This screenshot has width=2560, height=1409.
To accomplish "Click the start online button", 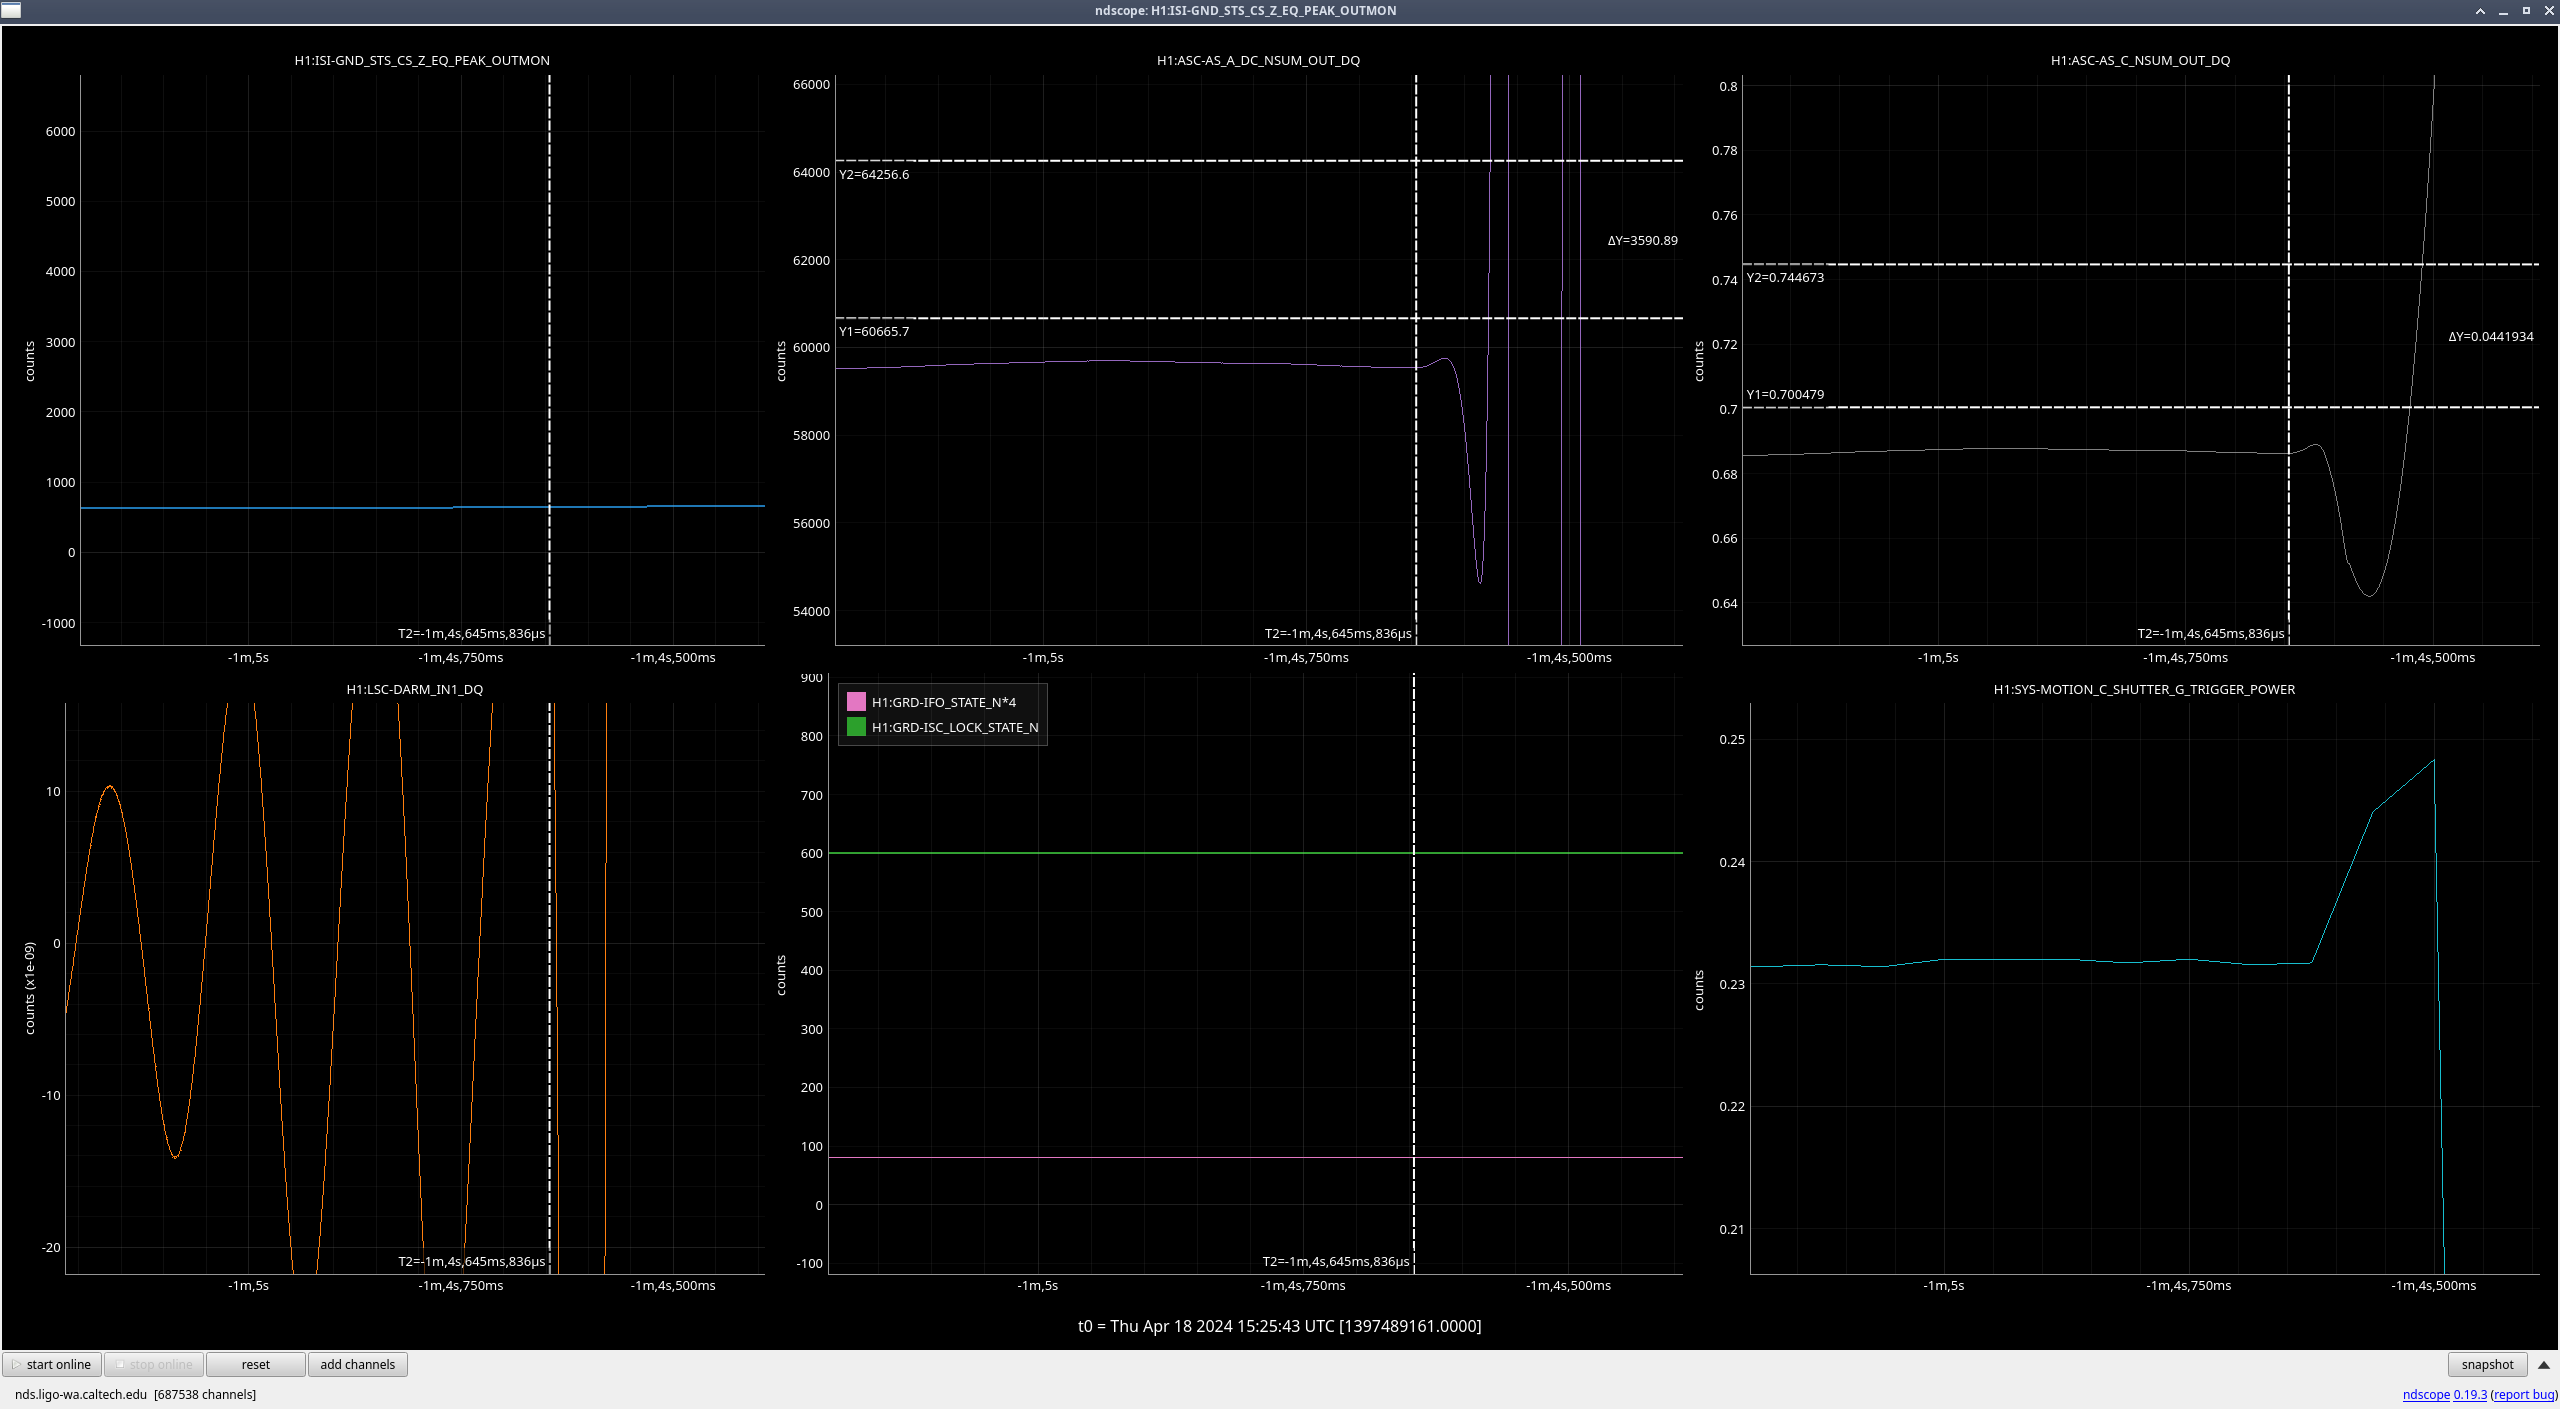I will pos(52,1364).
